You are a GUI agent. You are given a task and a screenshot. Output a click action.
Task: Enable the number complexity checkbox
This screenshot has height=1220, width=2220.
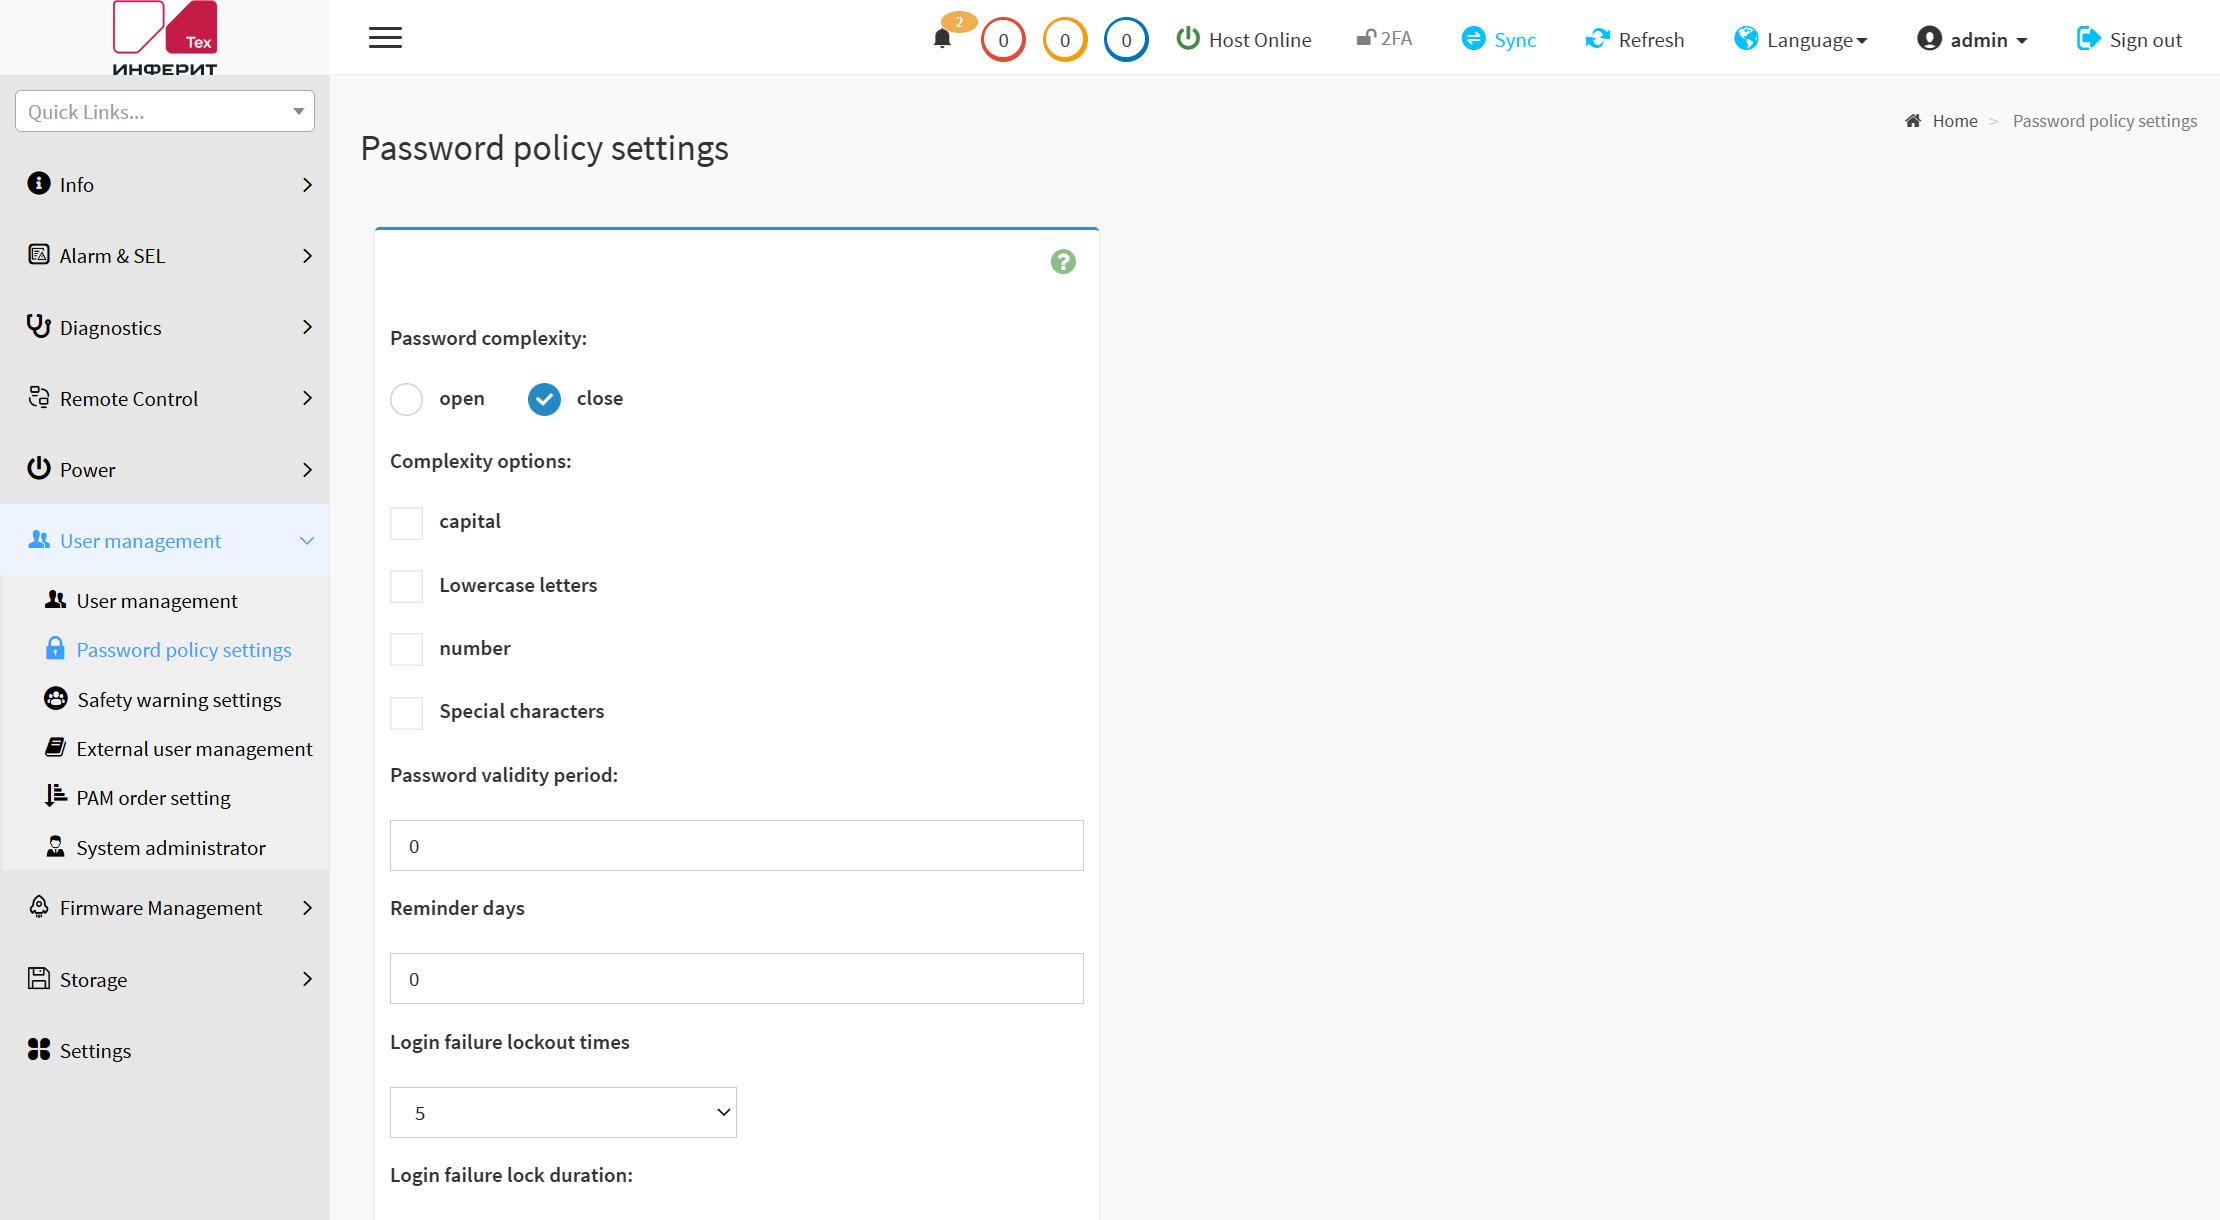click(406, 649)
